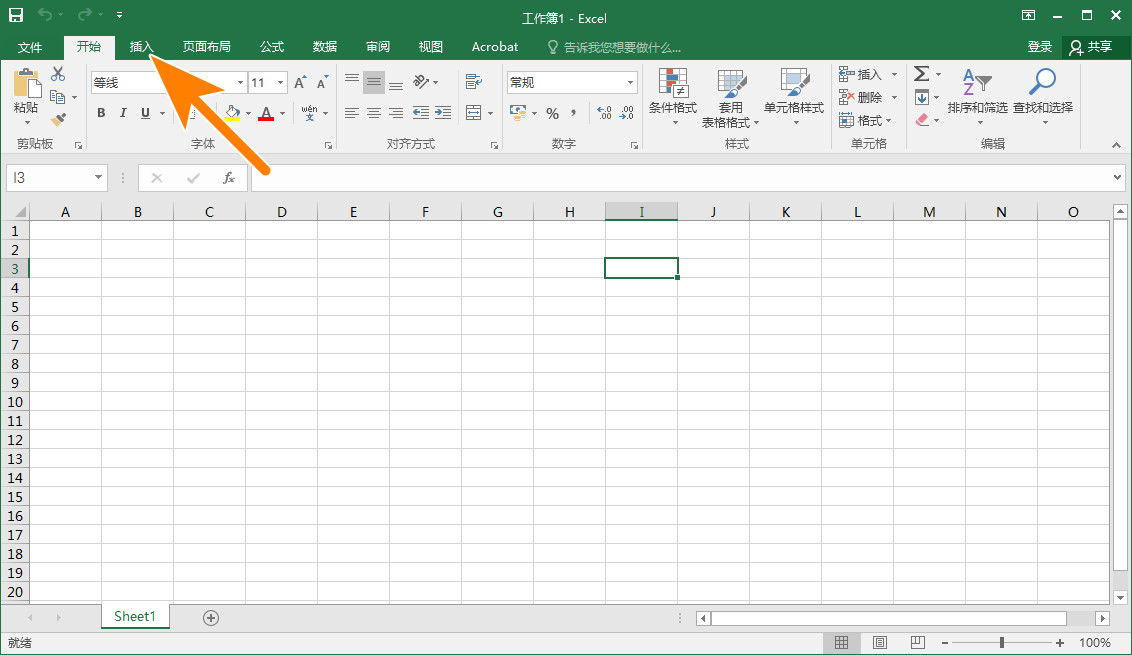Switch to the 审阅 tab
1132x655 pixels.
pyautogui.click(x=378, y=47)
